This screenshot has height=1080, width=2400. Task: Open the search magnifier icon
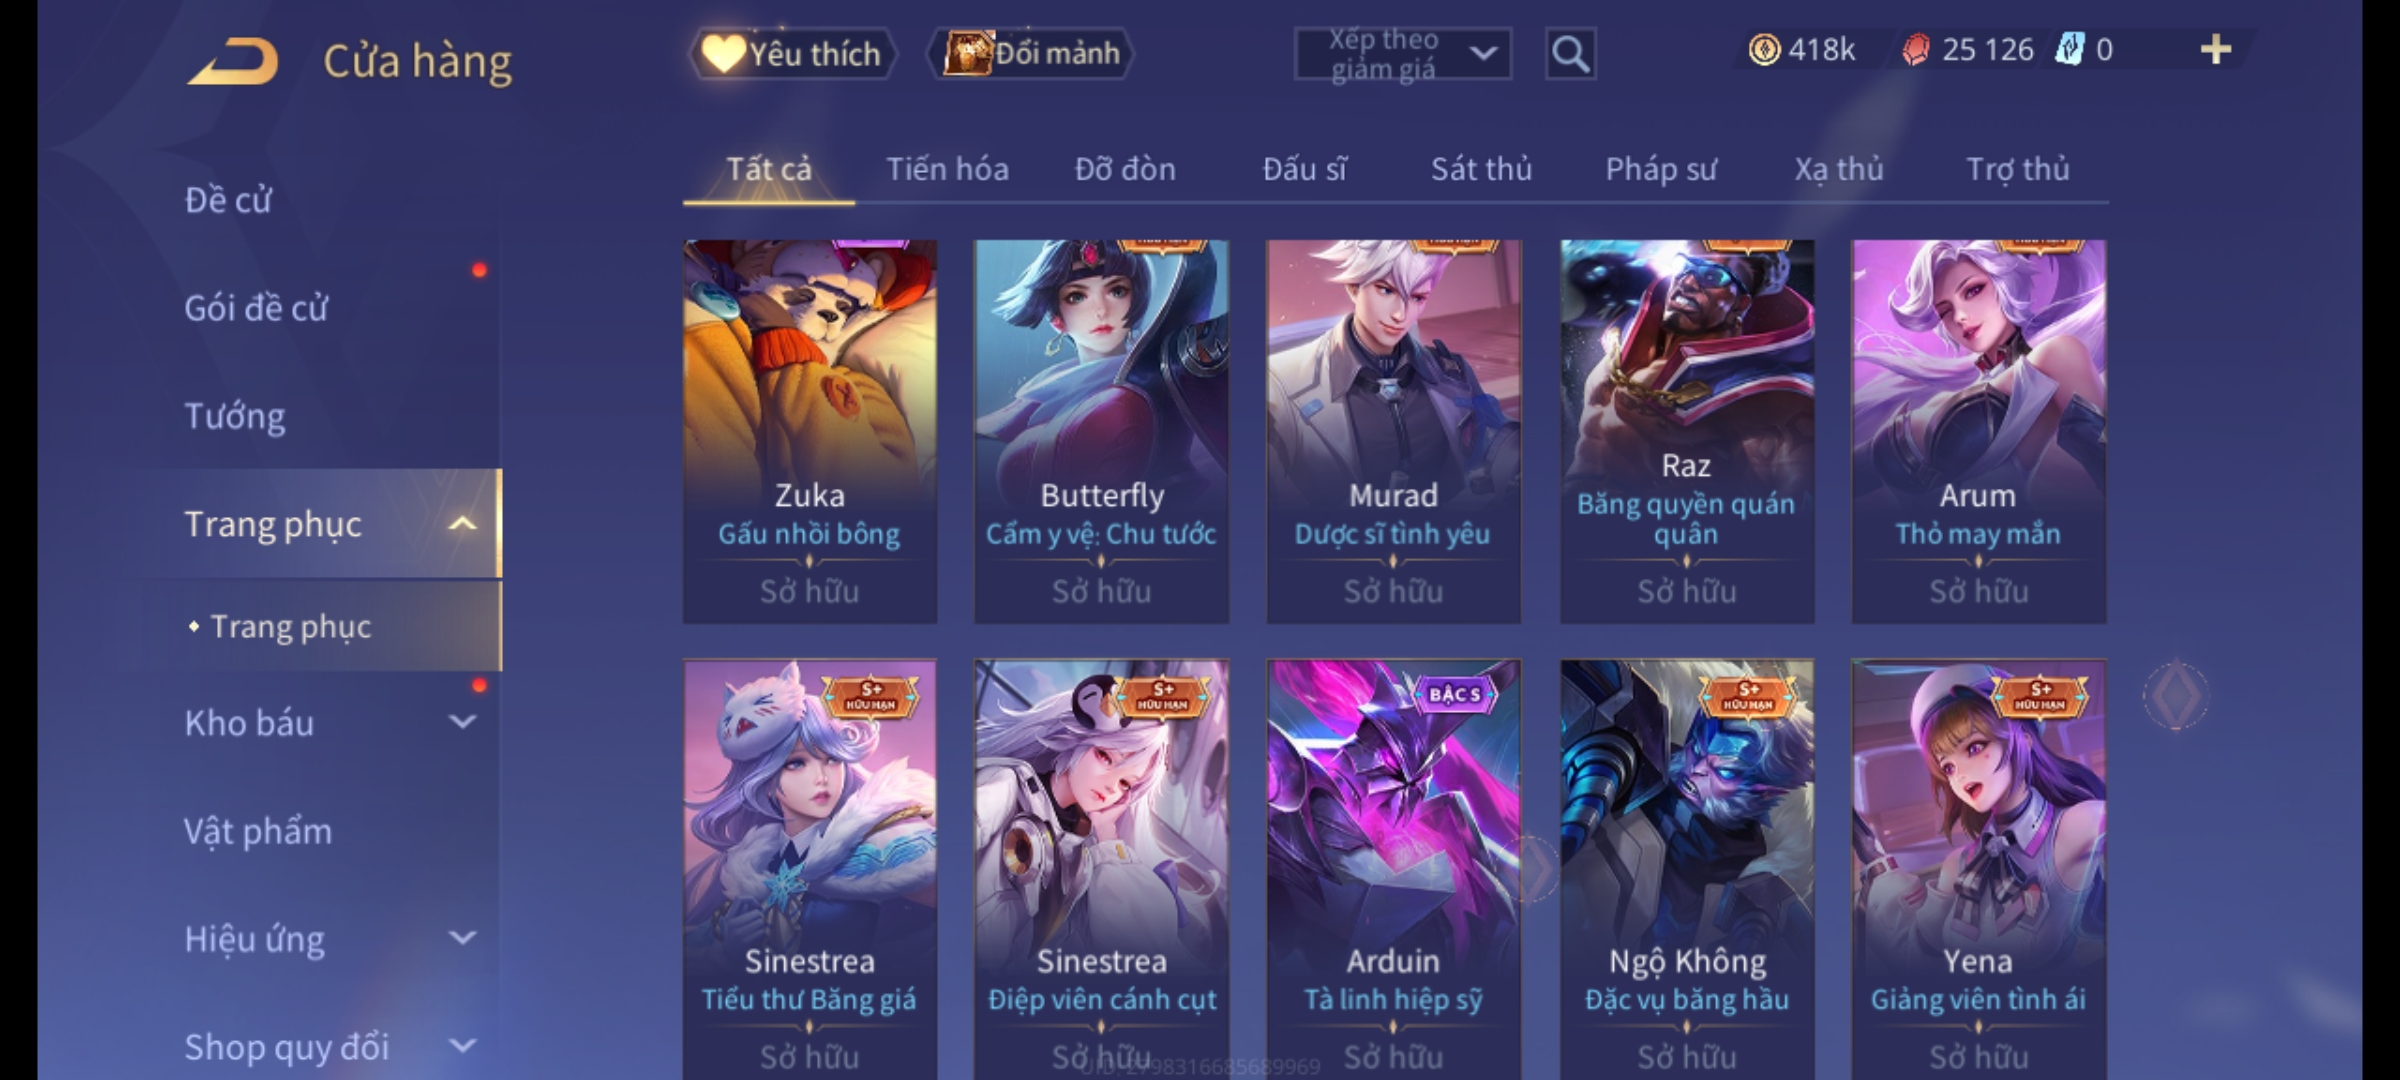pyautogui.click(x=1570, y=54)
